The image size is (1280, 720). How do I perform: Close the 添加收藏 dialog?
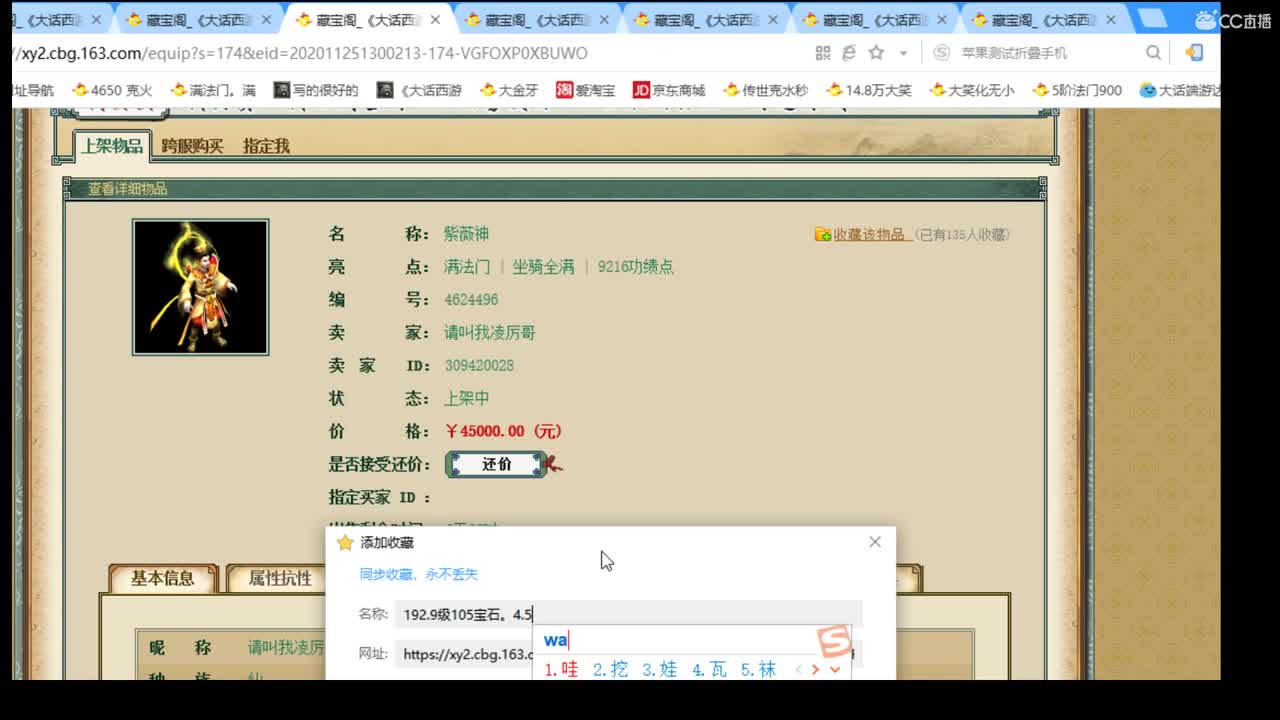875,542
